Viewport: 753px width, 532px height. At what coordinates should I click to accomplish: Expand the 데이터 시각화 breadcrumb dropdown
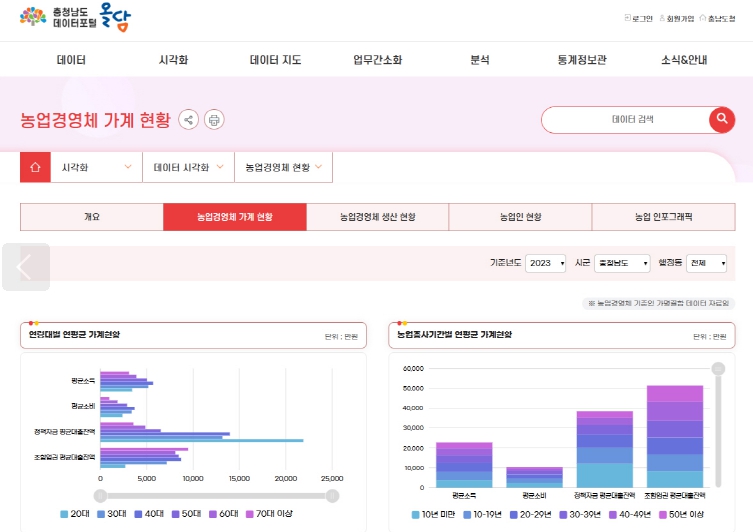(x=188, y=167)
